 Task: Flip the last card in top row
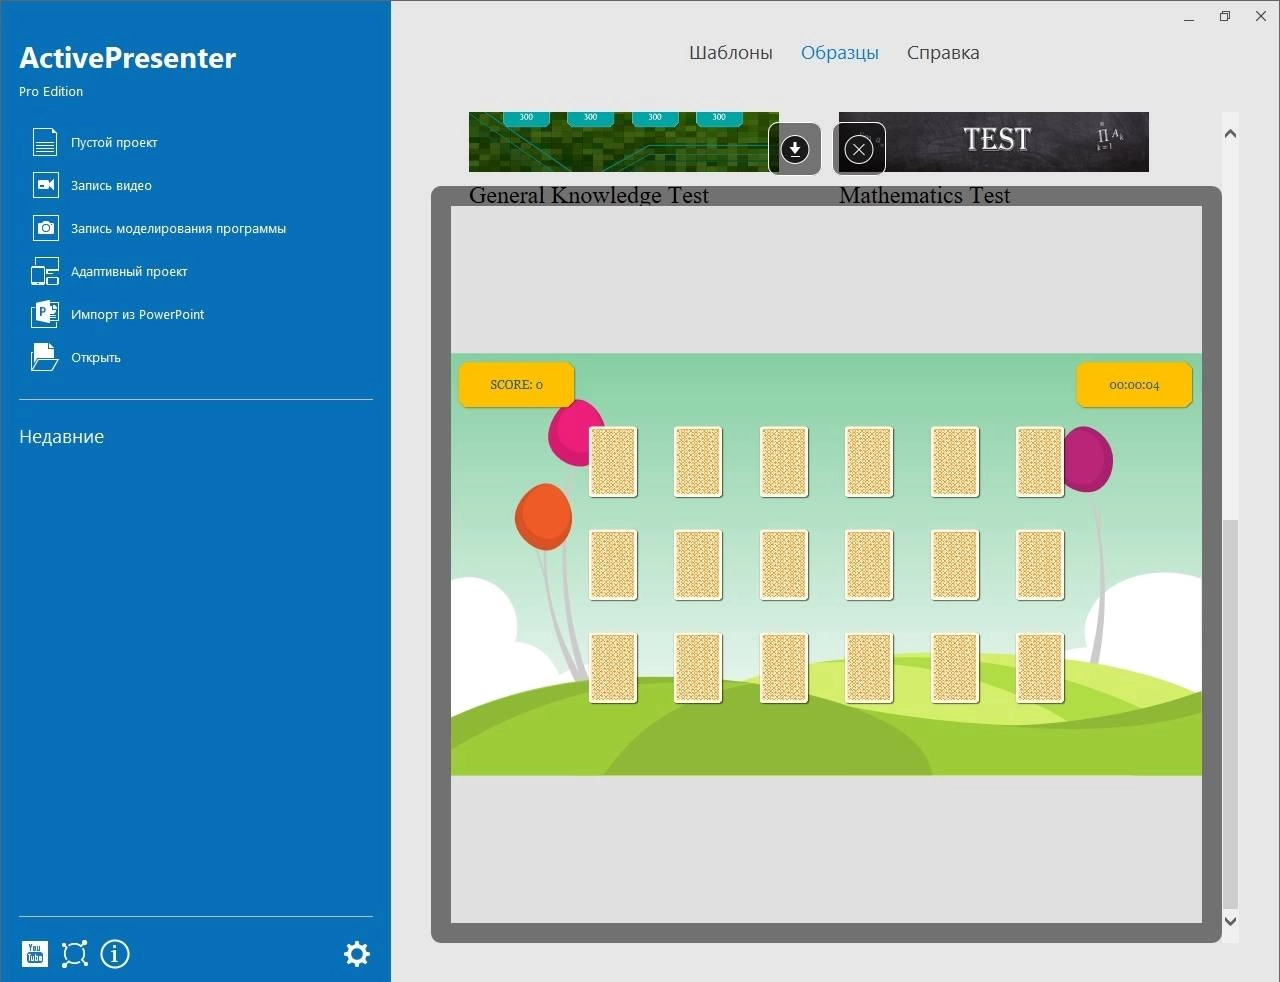[x=1040, y=462]
